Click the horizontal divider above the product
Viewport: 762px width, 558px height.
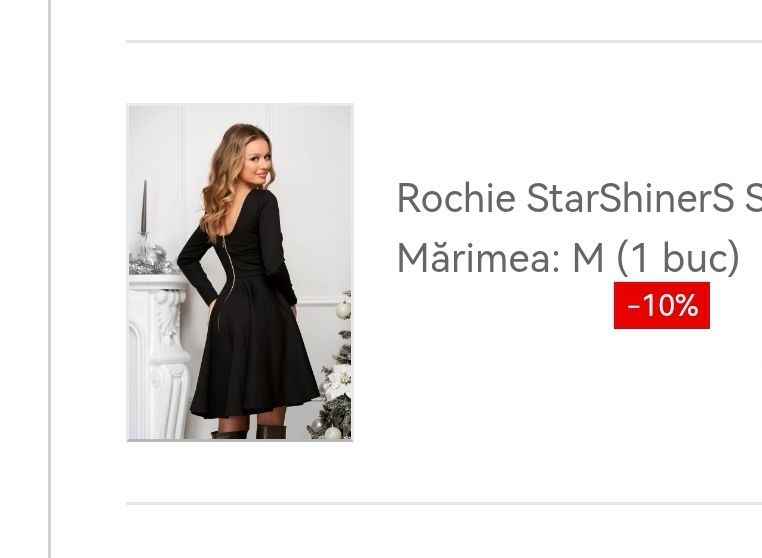[x=444, y=42]
